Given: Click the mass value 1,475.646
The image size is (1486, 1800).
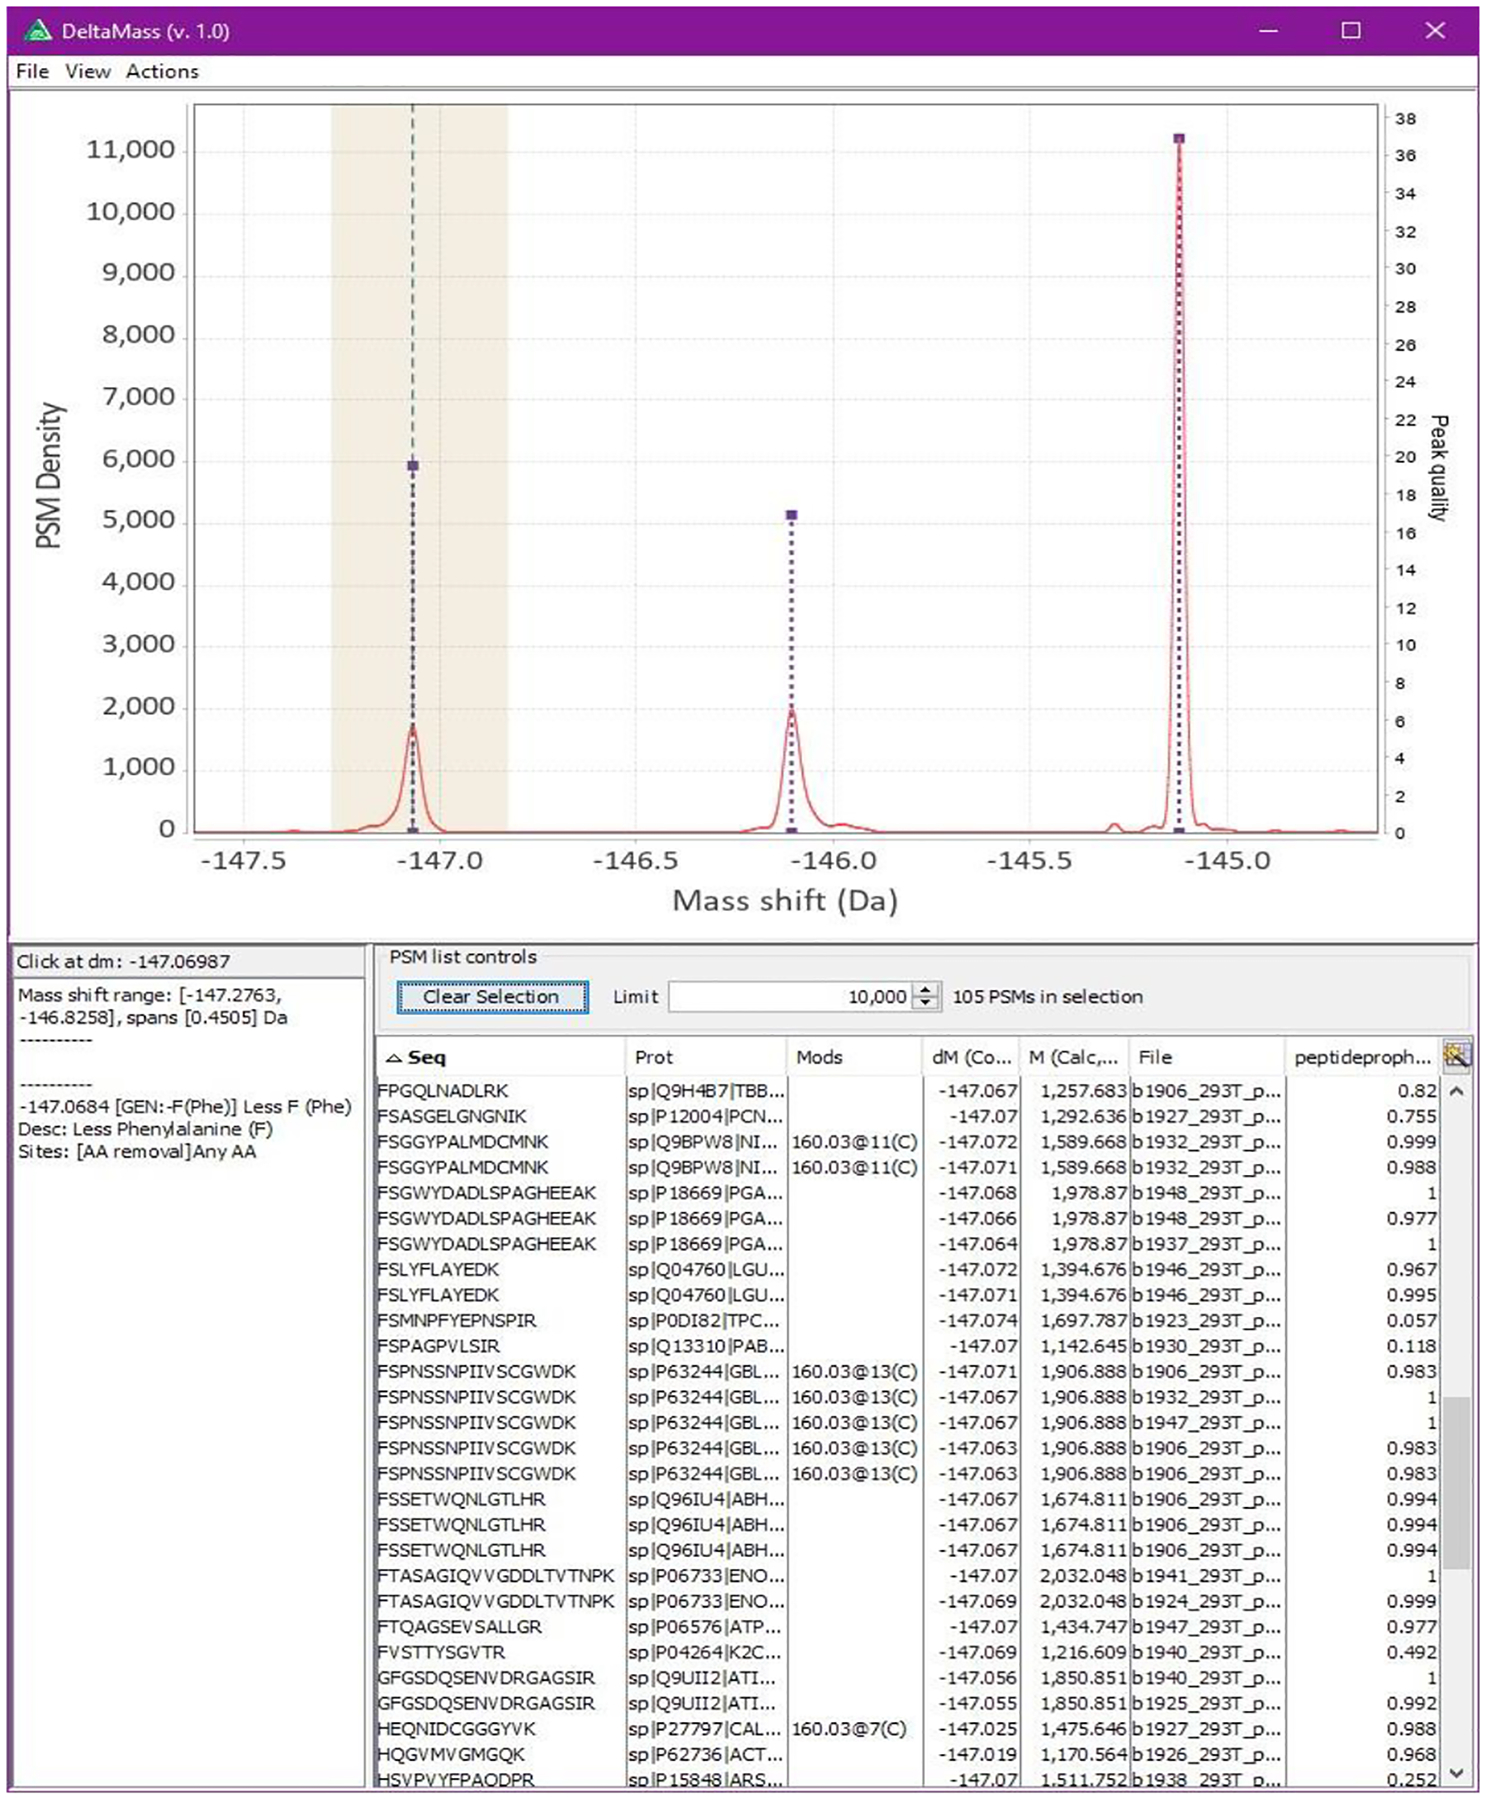Looking at the screenshot, I should [x=1084, y=1729].
